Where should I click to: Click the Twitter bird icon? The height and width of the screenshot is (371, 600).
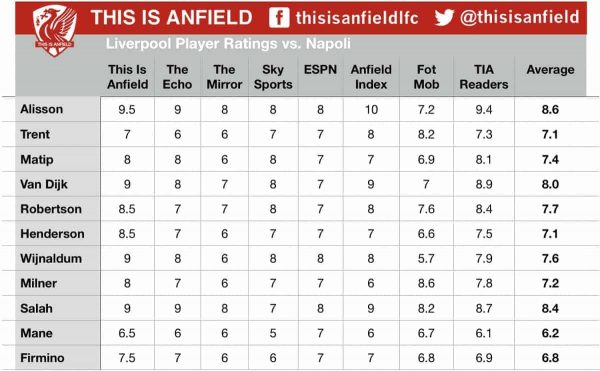[444, 17]
